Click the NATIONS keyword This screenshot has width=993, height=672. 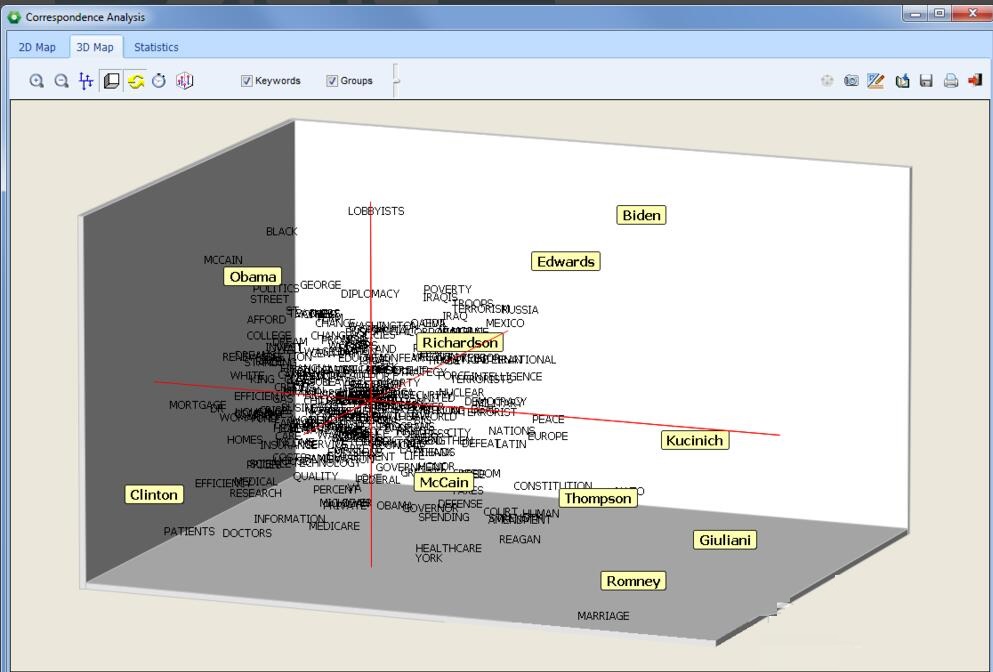pyautogui.click(x=512, y=431)
